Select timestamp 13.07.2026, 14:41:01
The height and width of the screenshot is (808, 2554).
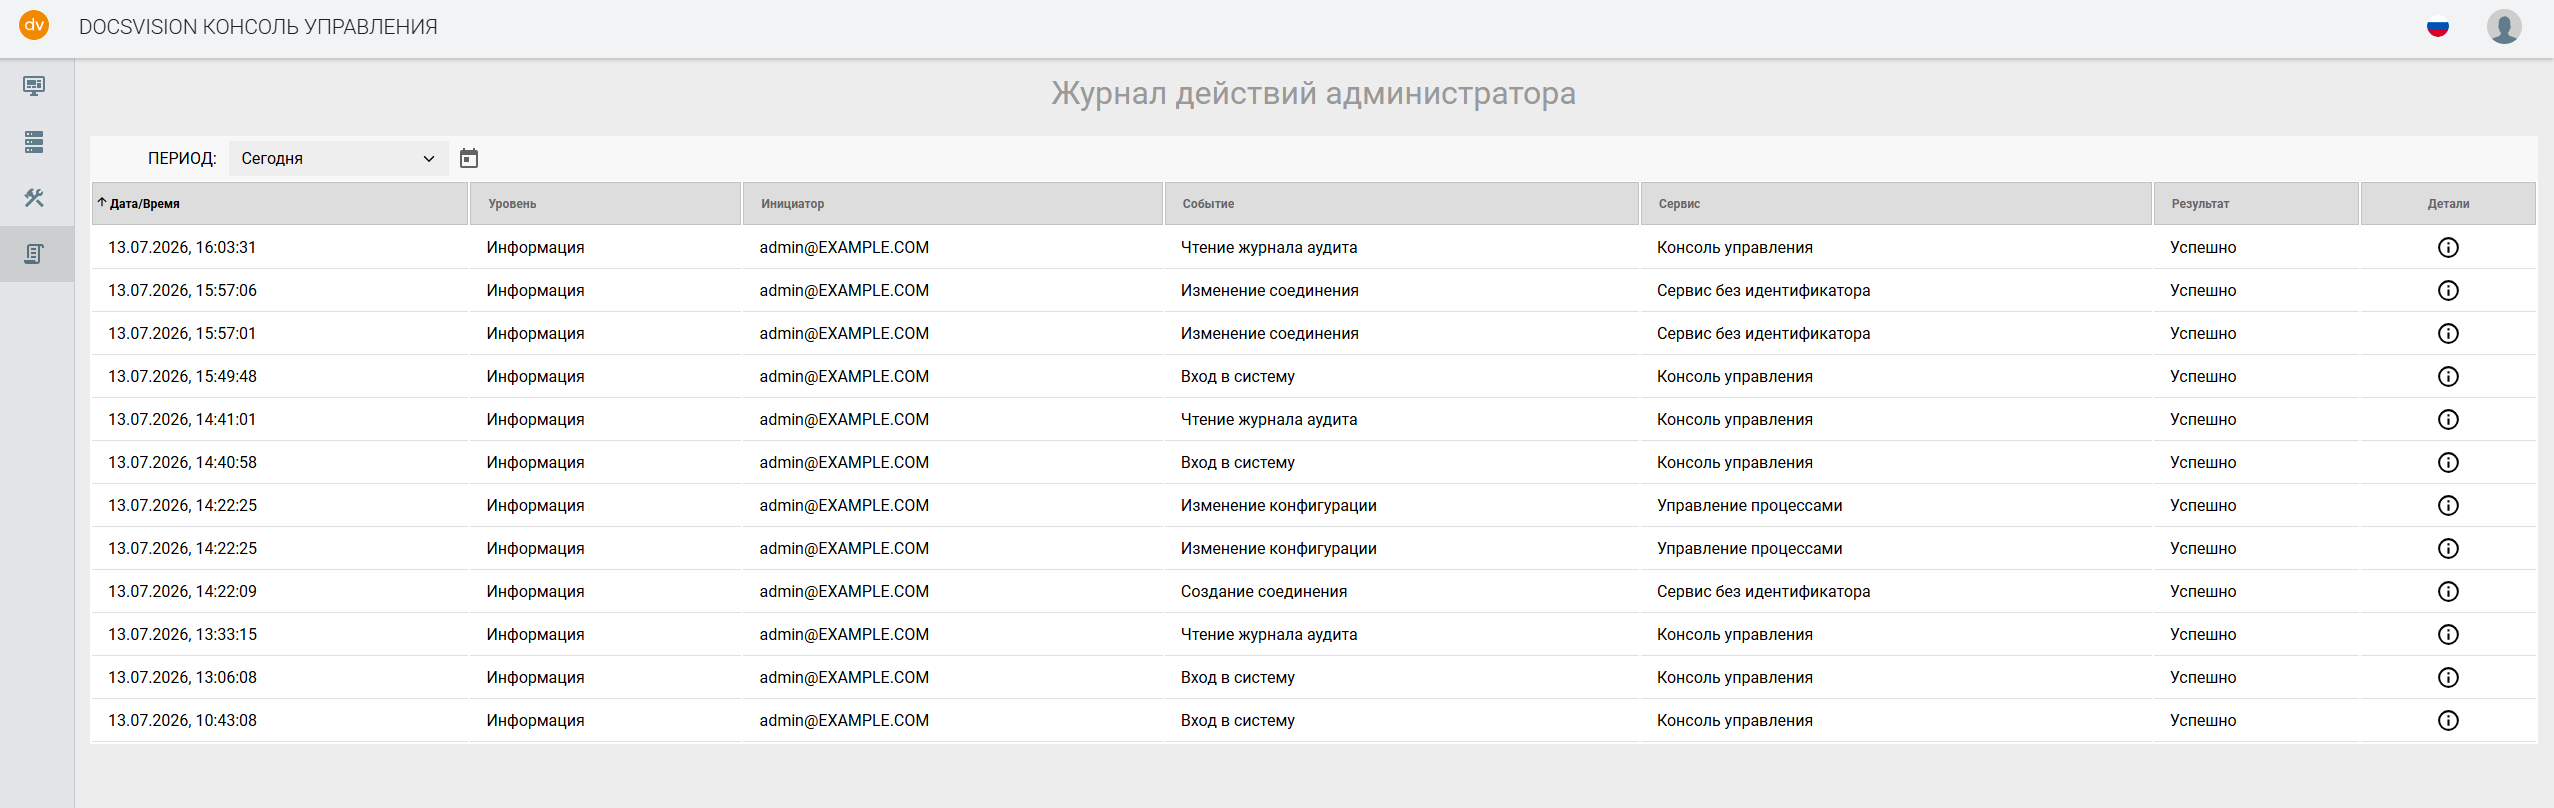tap(182, 419)
